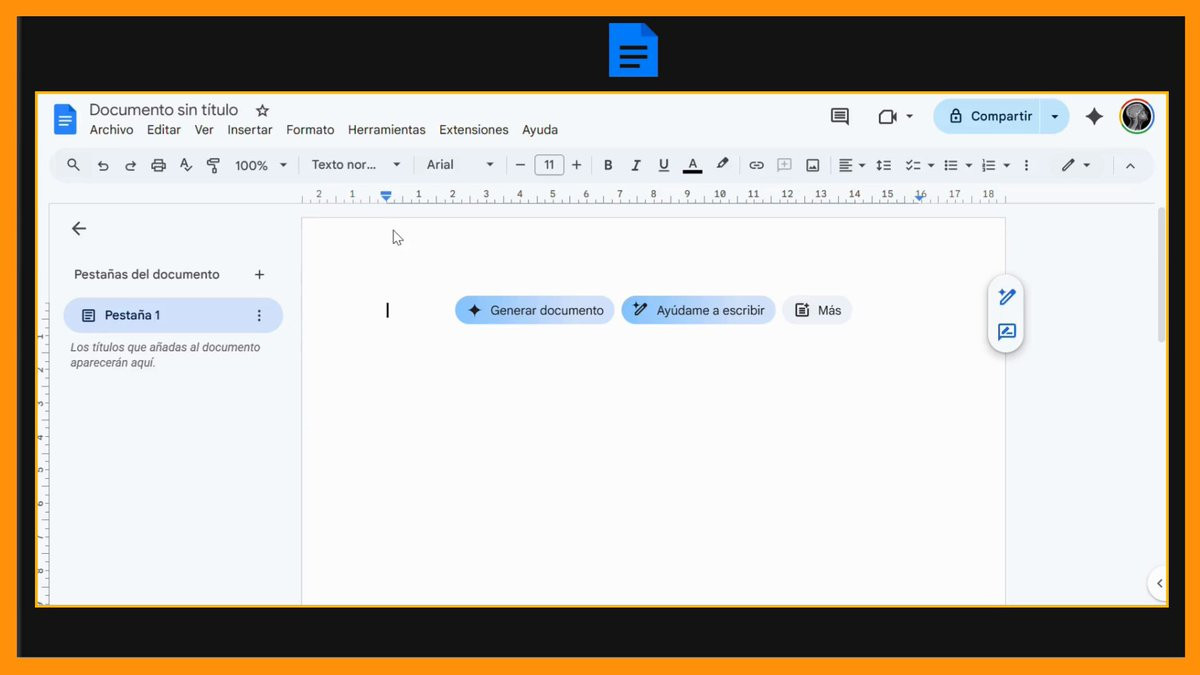Open the zoom 100% dropdown
The width and height of the screenshot is (1200, 675).
pyautogui.click(x=261, y=166)
